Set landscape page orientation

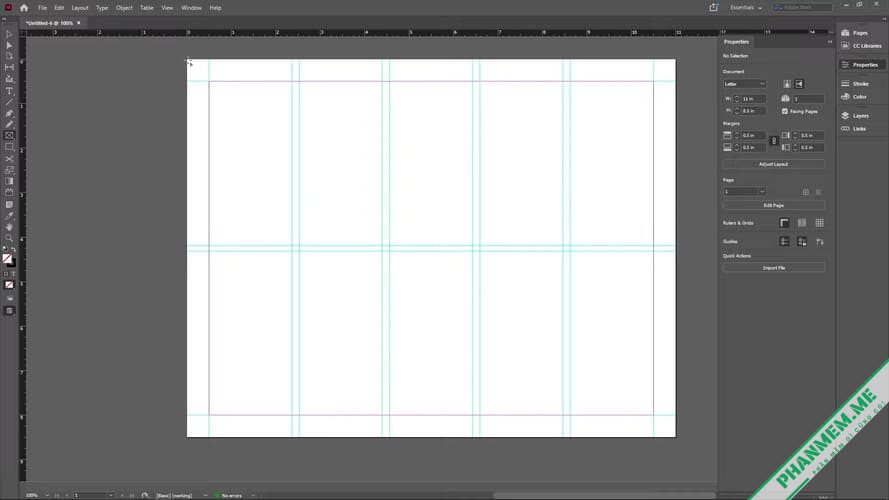pos(799,84)
